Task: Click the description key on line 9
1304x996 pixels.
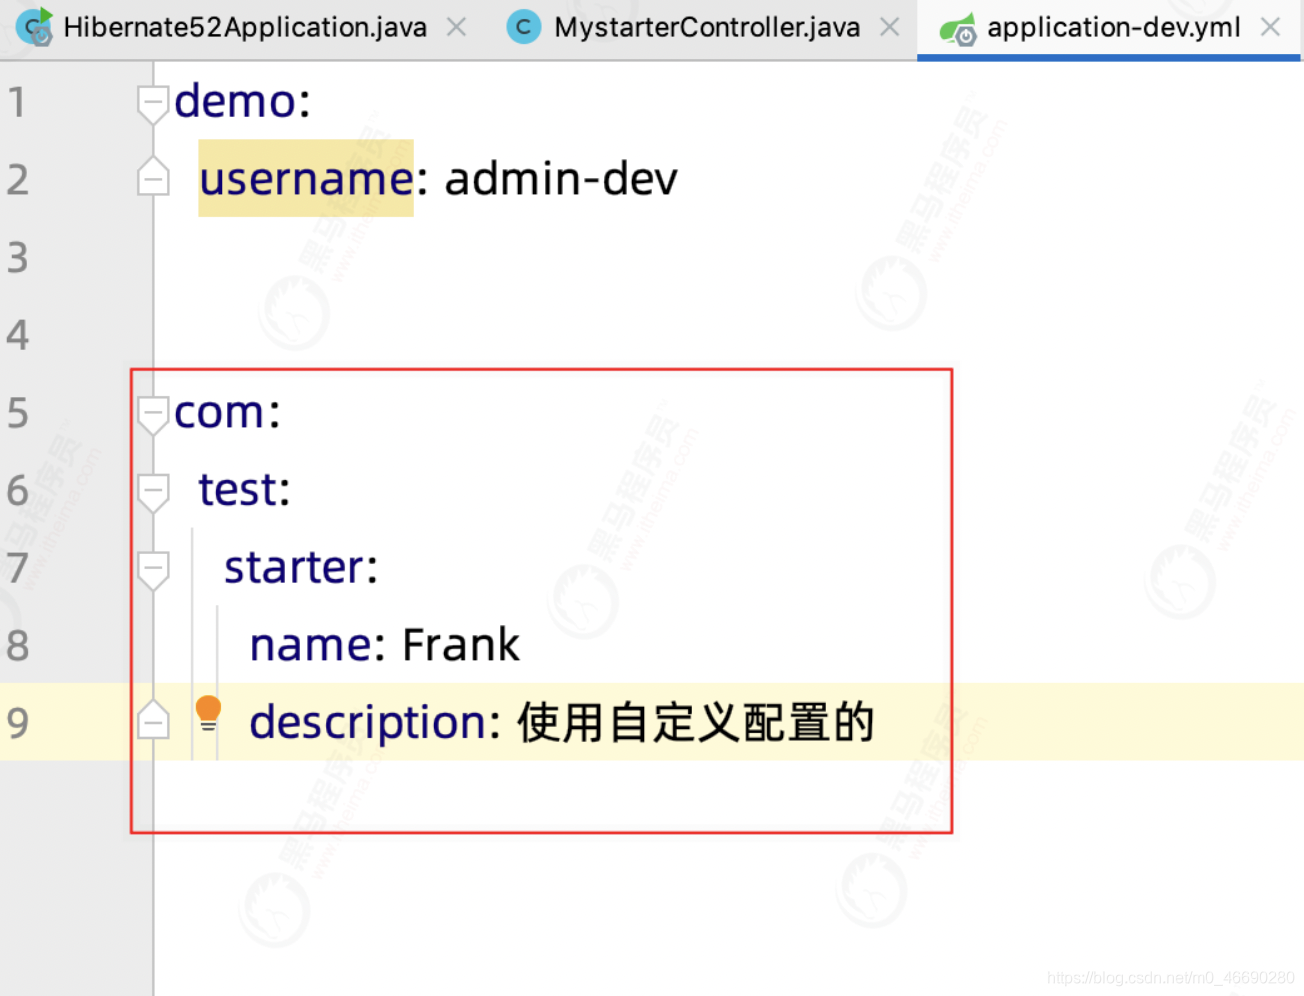Action: pos(368,722)
